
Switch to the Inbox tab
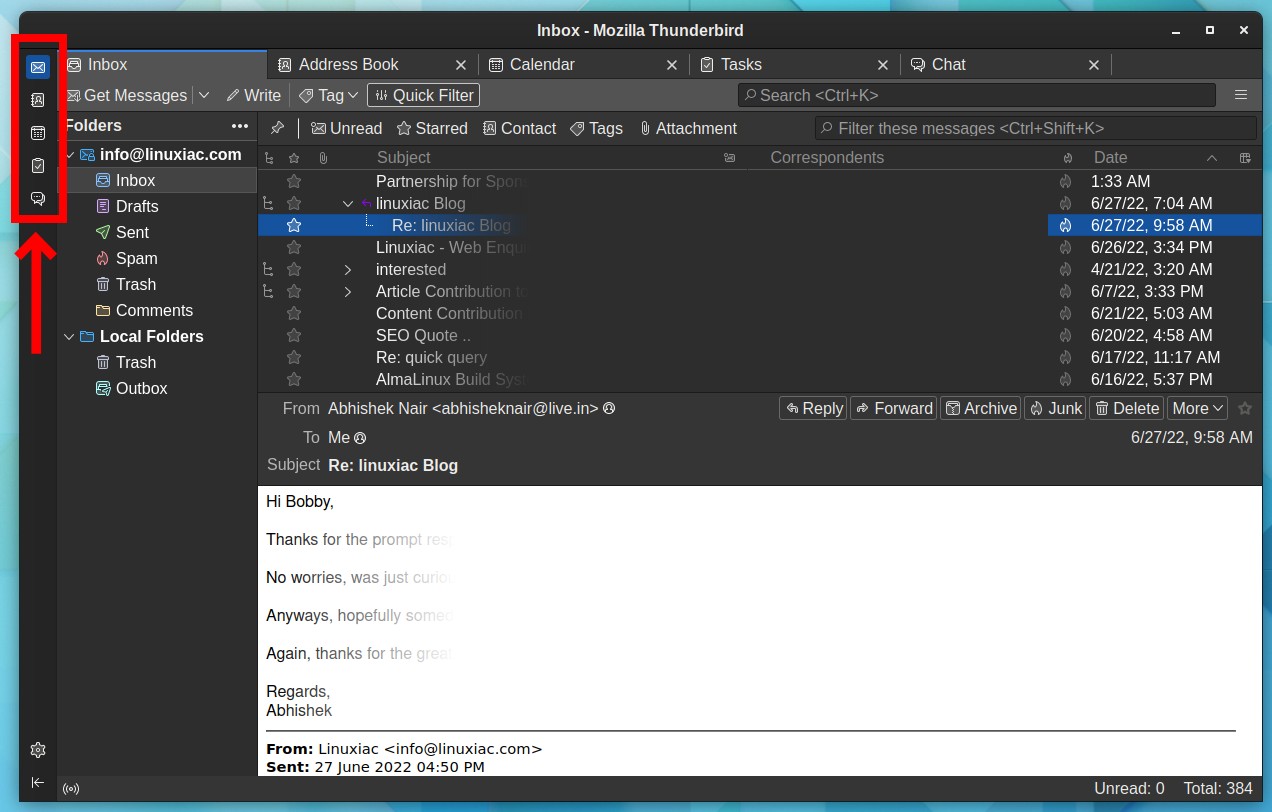(x=162, y=65)
